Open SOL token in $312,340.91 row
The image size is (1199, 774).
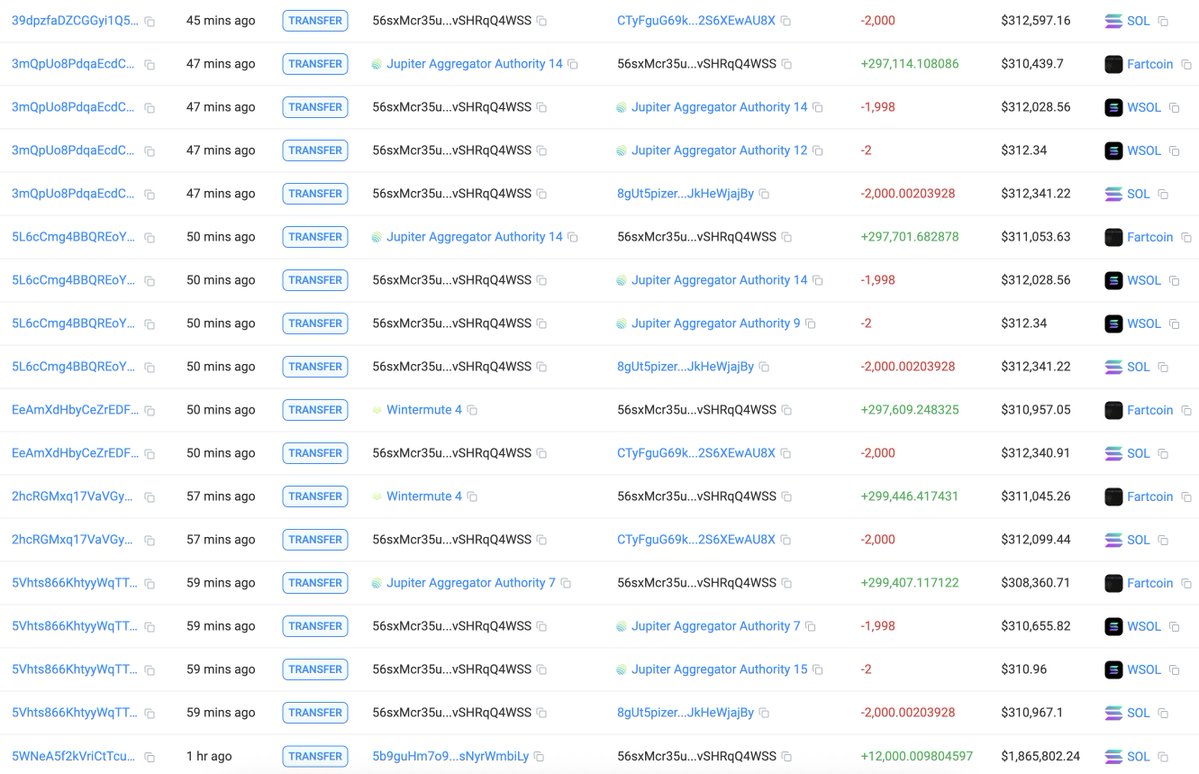coord(1138,453)
